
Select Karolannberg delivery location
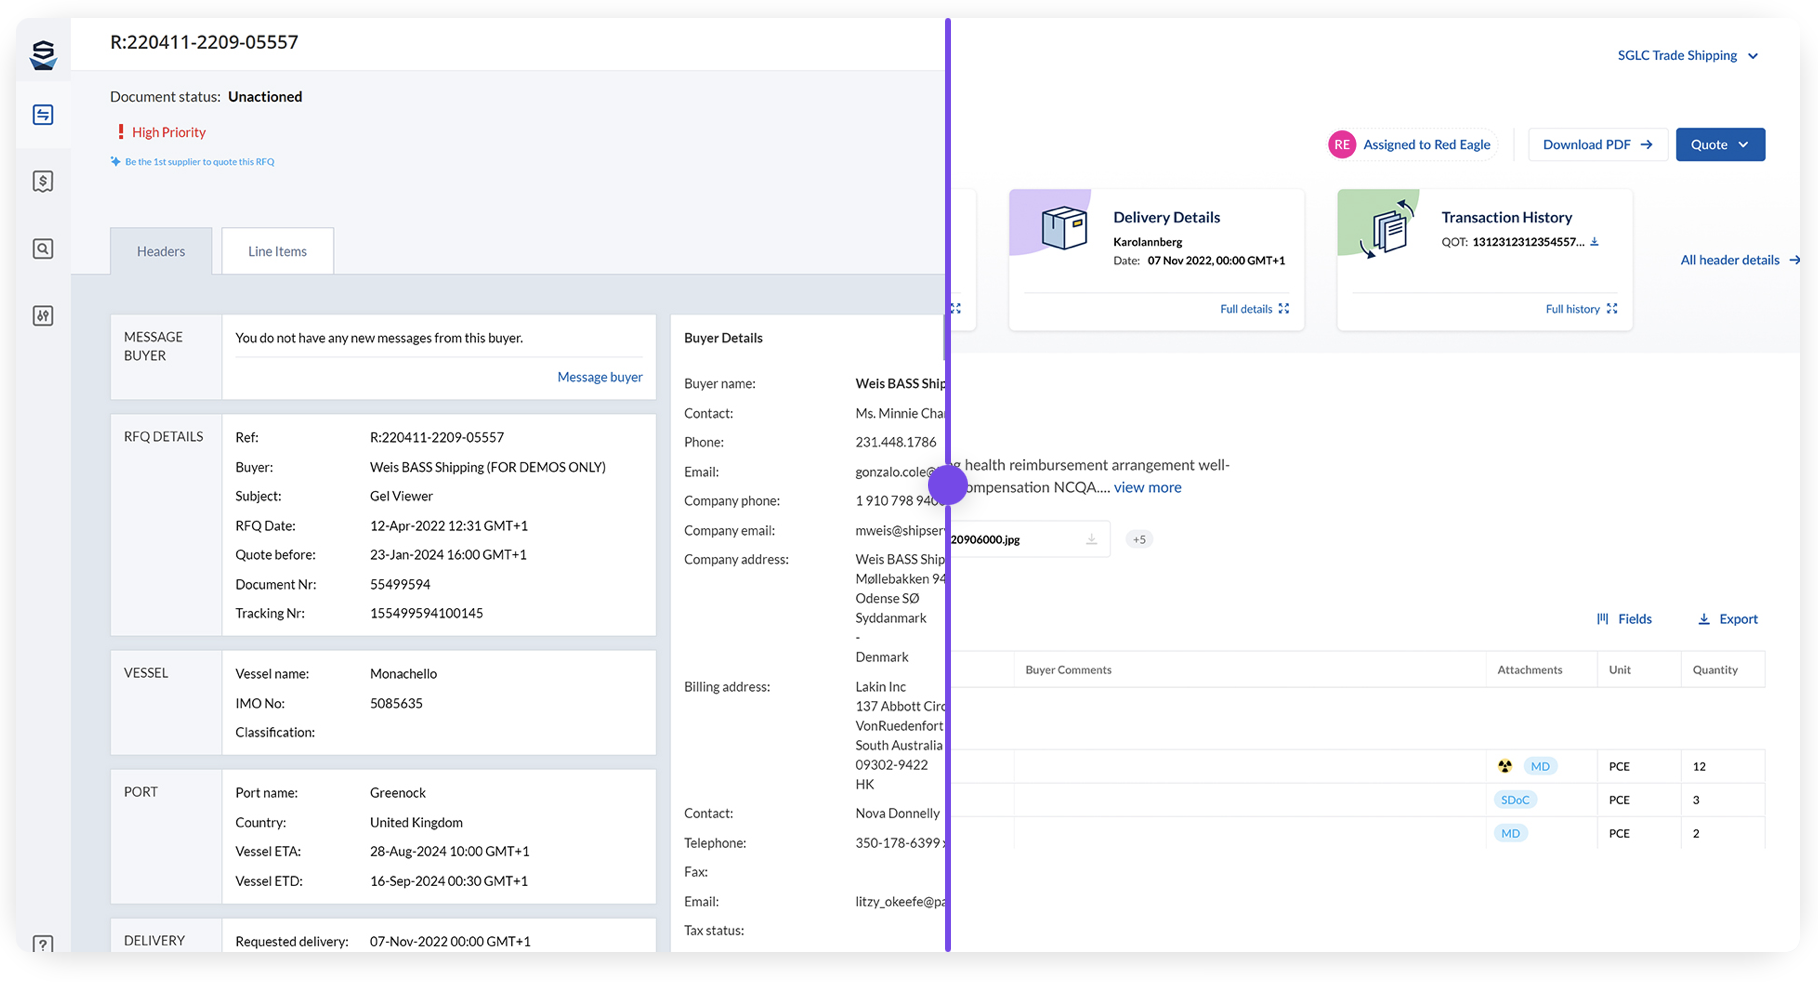[1147, 242]
